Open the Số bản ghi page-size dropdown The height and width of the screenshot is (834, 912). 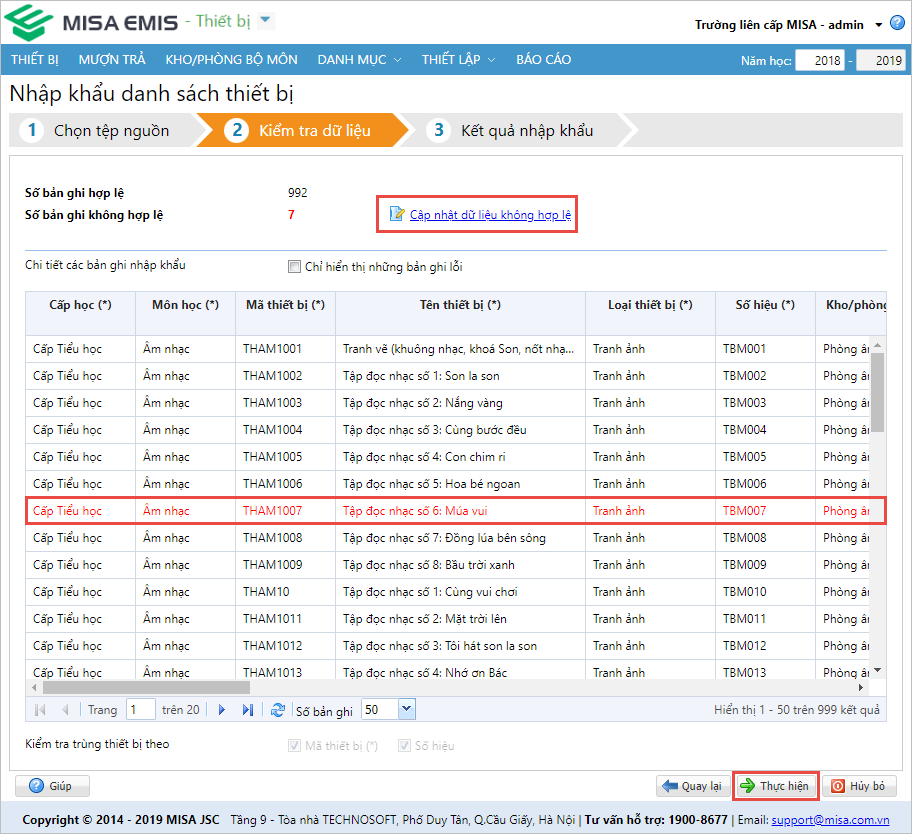click(406, 710)
